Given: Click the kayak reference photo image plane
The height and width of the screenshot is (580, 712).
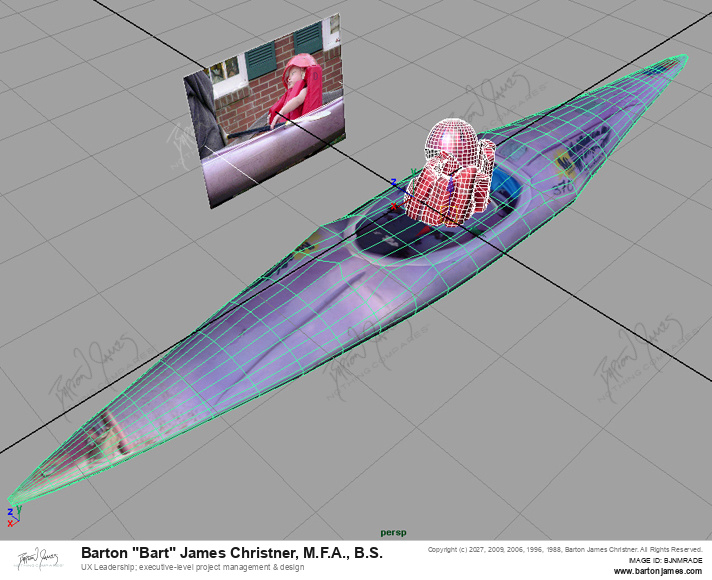Looking at the screenshot, I should tap(263, 111).
